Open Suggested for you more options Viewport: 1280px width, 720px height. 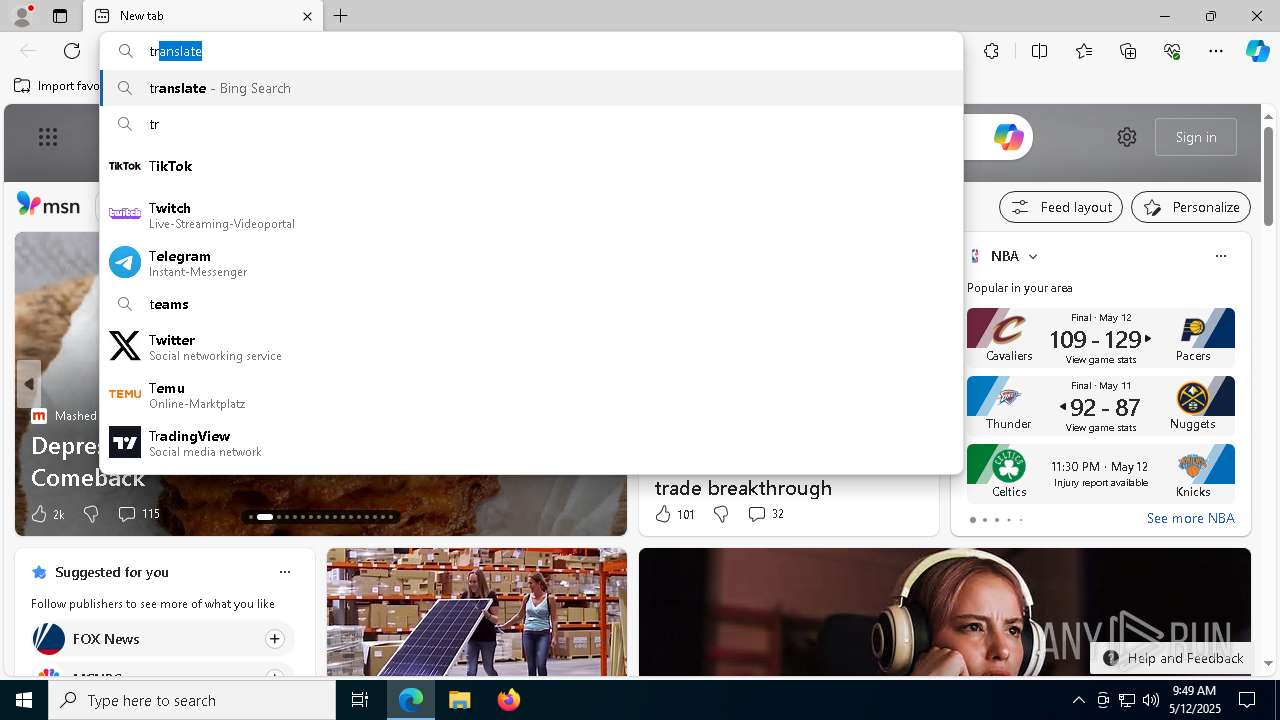(285, 572)
